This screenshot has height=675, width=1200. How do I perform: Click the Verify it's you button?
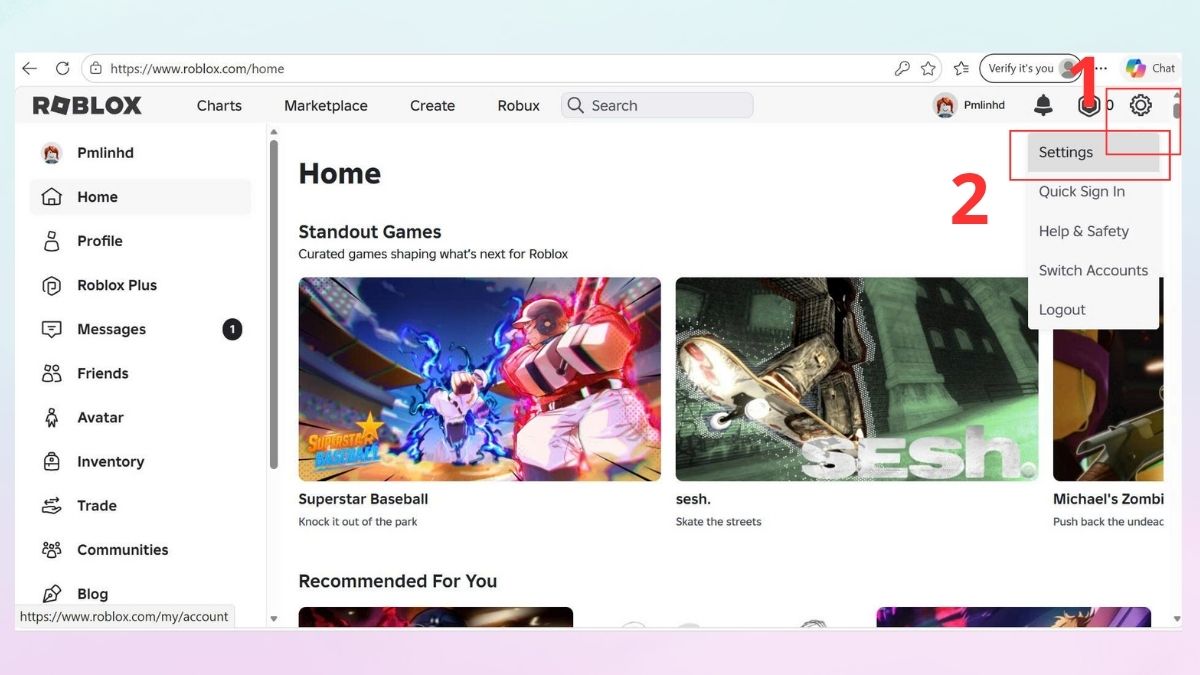pyautogui.click(x=1031, y=68)
